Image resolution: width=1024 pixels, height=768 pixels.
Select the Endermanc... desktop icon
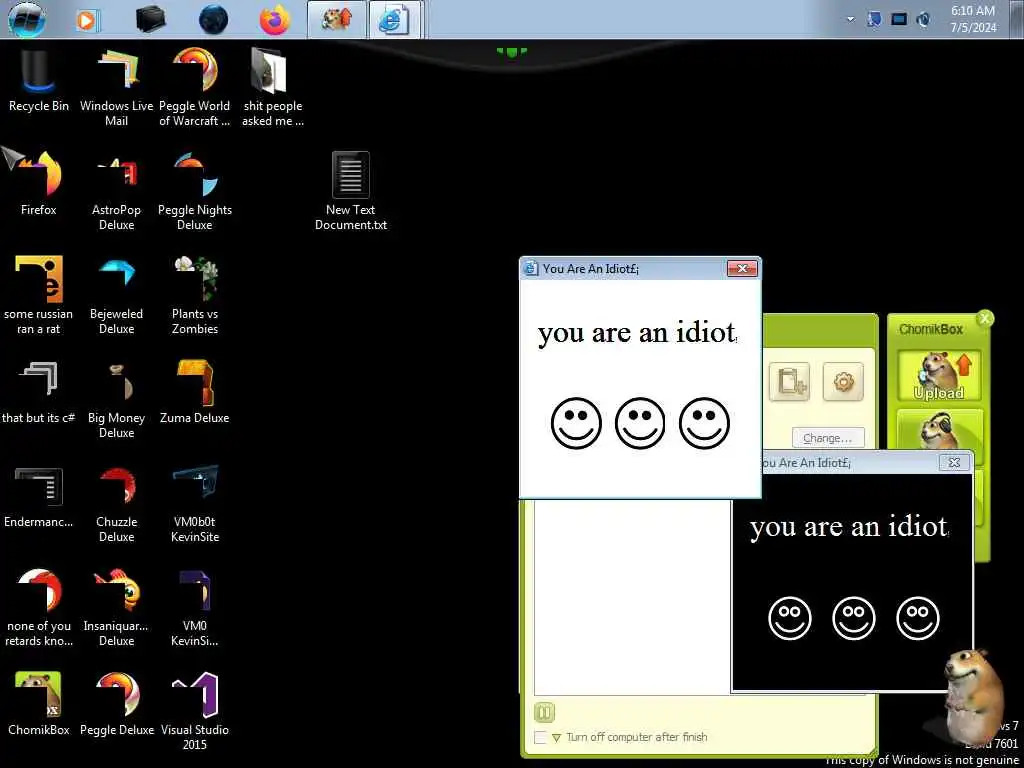[39, 496]
